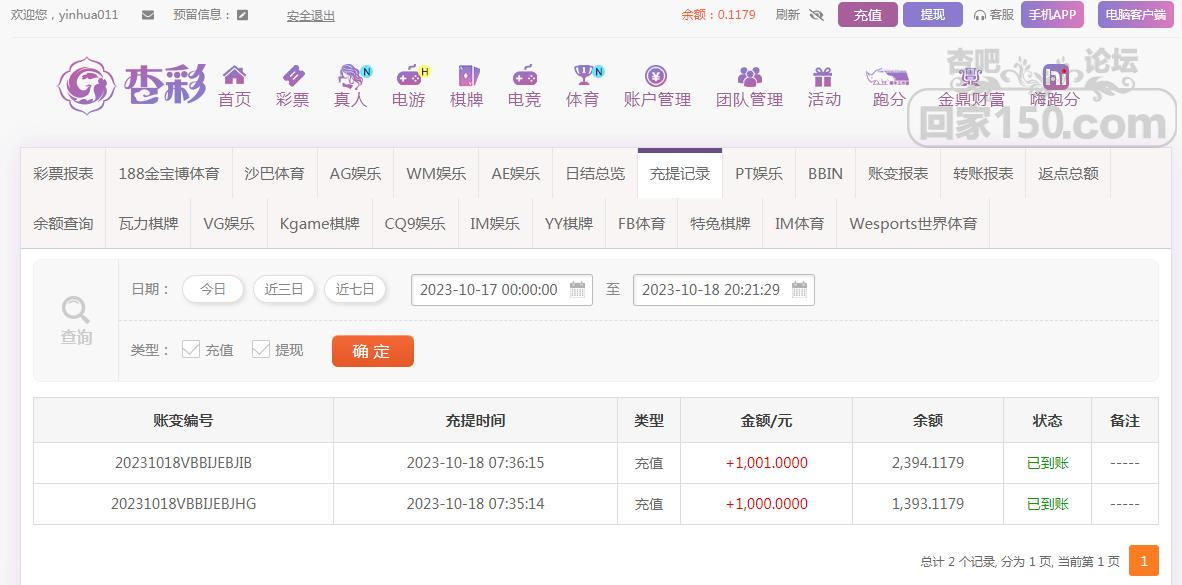Switch to 余额查询 tab
This screenshot has width=1182, height=585.
tap(63, 224)
